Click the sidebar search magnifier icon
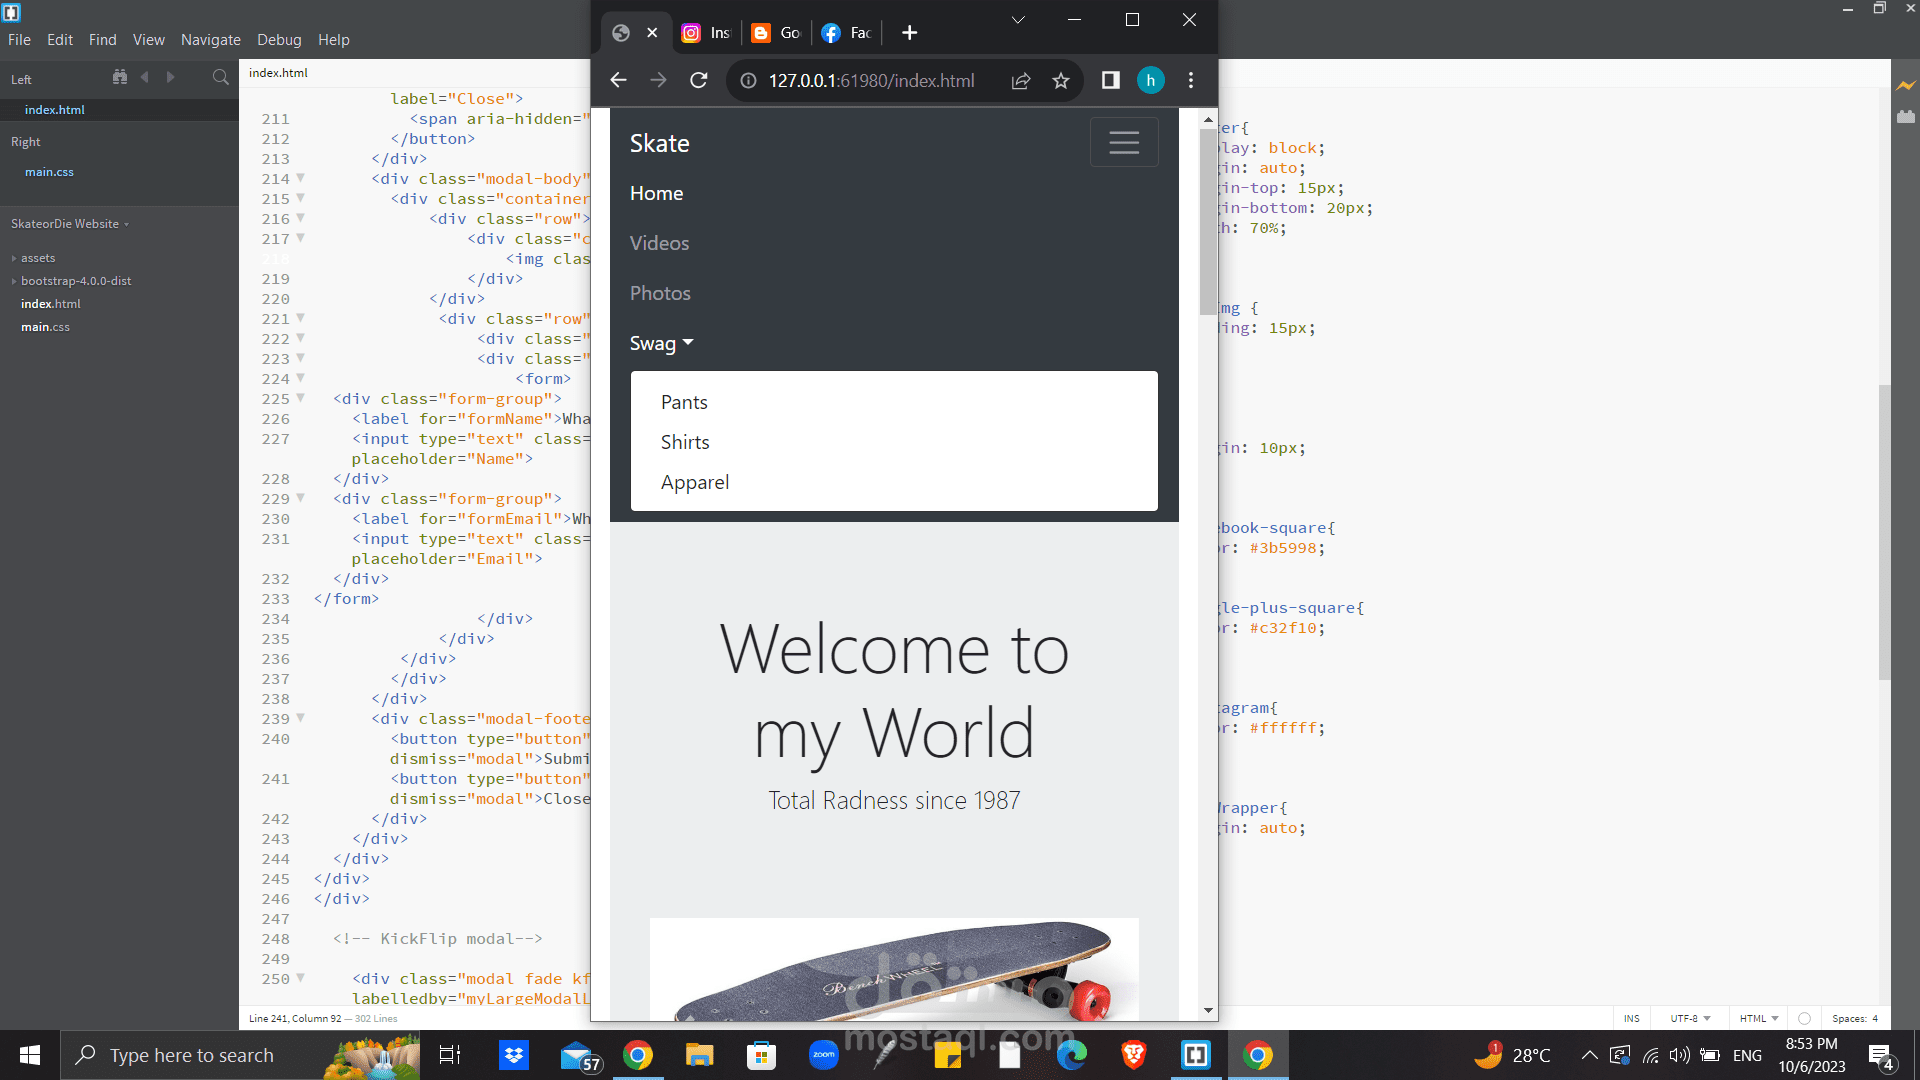 (220, 77)
